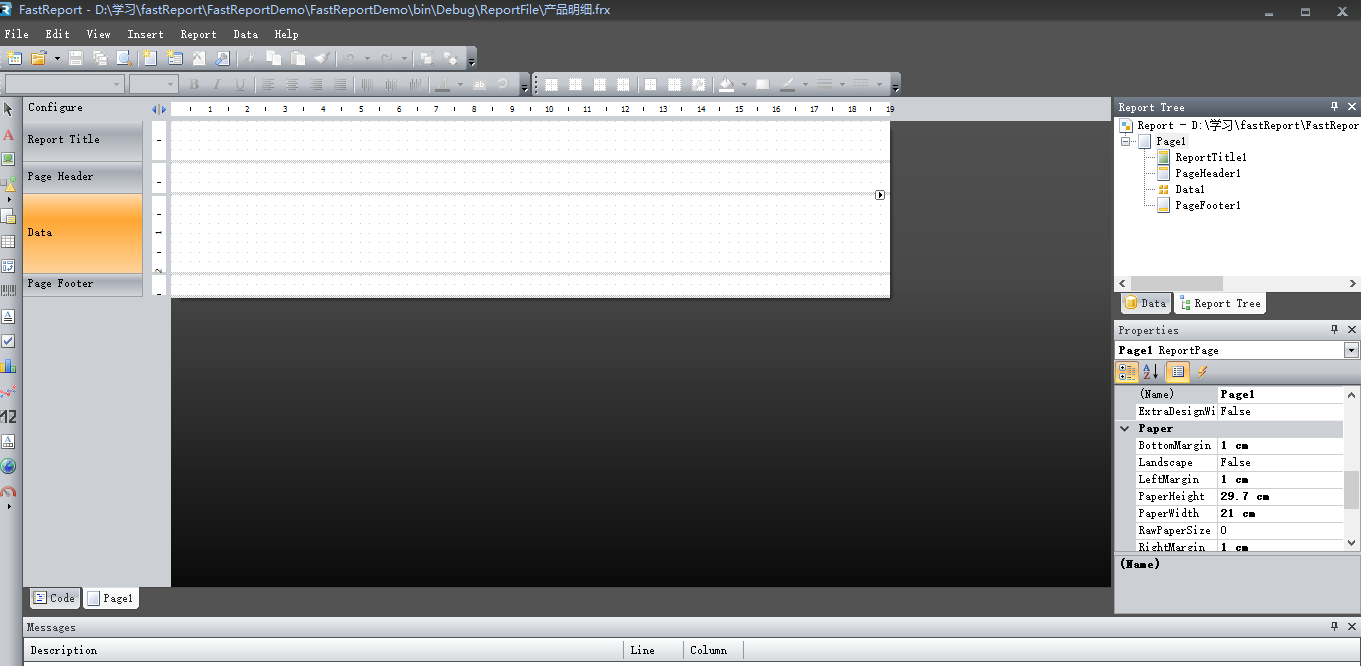Toggle align text left

coord(268,85)
